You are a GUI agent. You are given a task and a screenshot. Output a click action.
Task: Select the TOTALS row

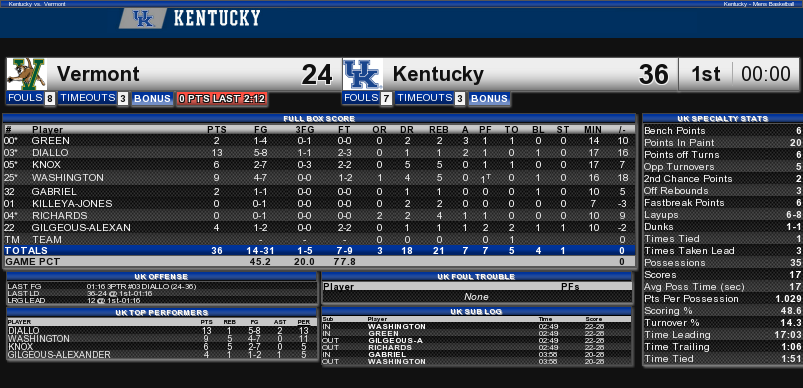coord(320,251)
